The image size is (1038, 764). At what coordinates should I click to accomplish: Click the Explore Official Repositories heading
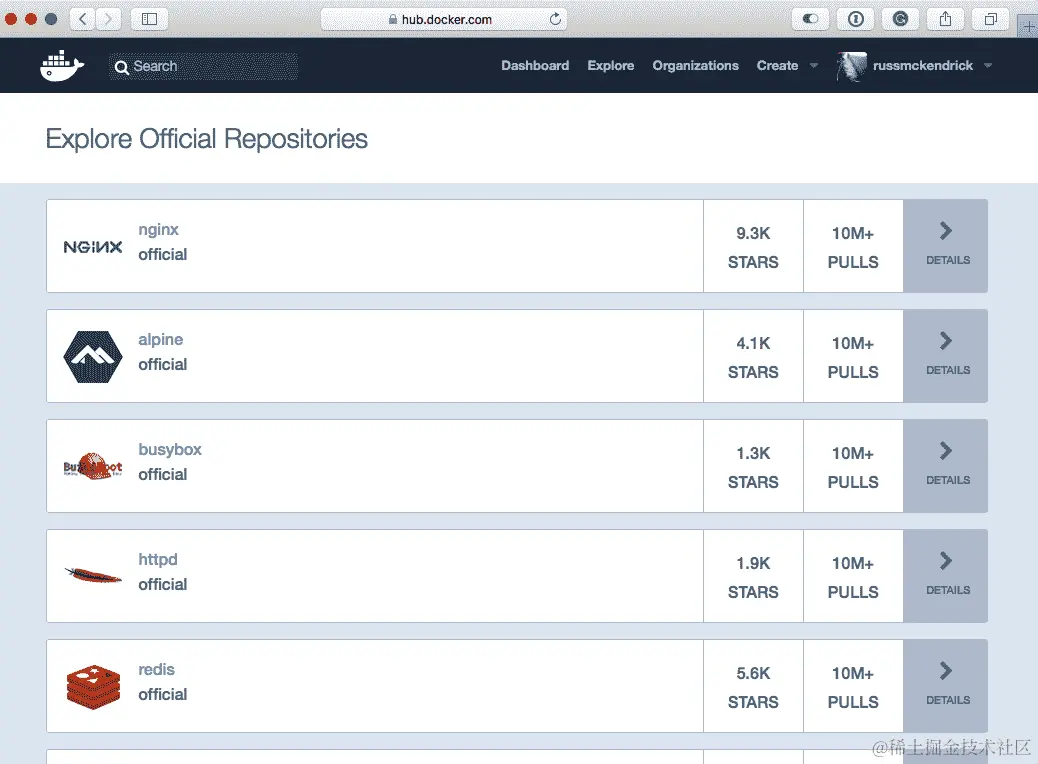tap(207, 139)
